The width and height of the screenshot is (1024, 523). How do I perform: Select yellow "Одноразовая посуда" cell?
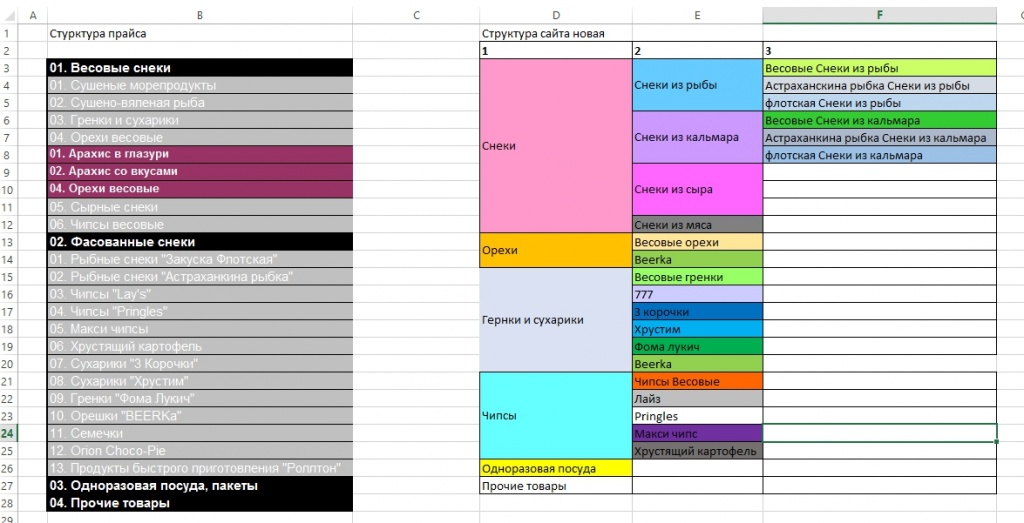556,468
